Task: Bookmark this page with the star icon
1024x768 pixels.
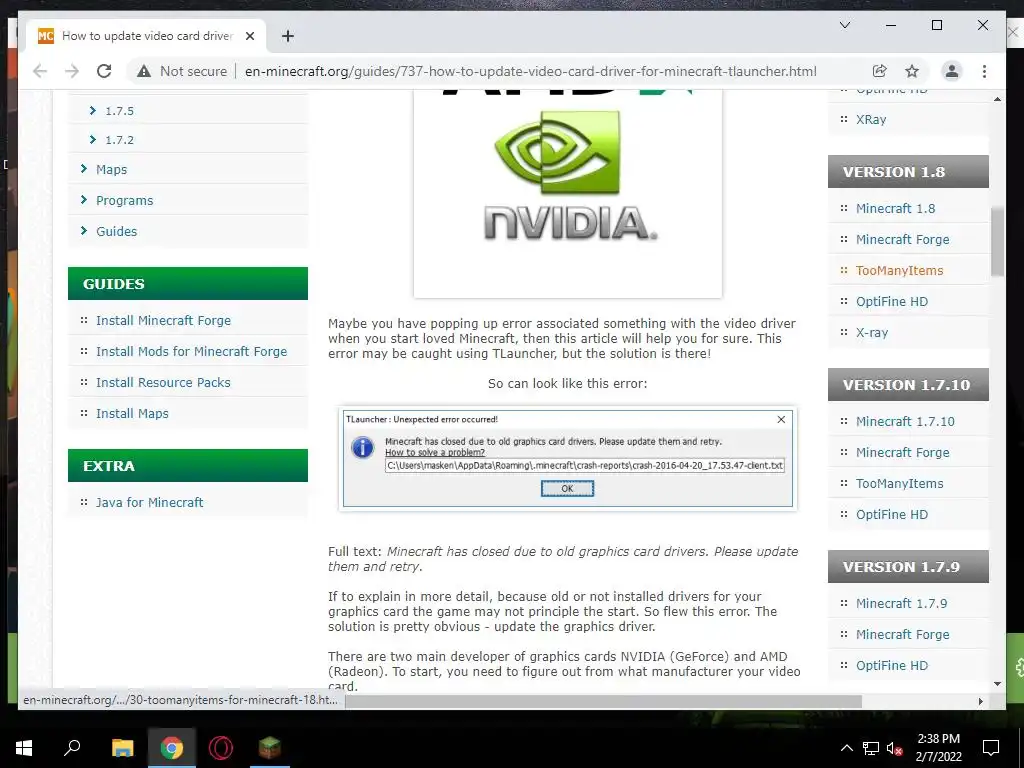Action: pos(912,71)
